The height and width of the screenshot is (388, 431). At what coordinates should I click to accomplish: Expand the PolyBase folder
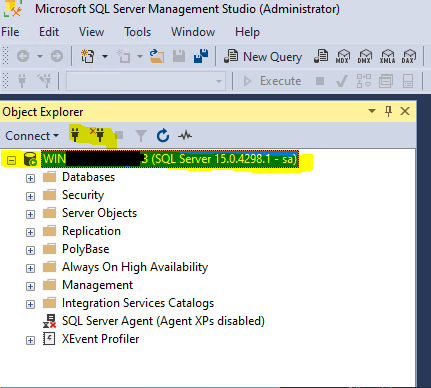(30, 250)
